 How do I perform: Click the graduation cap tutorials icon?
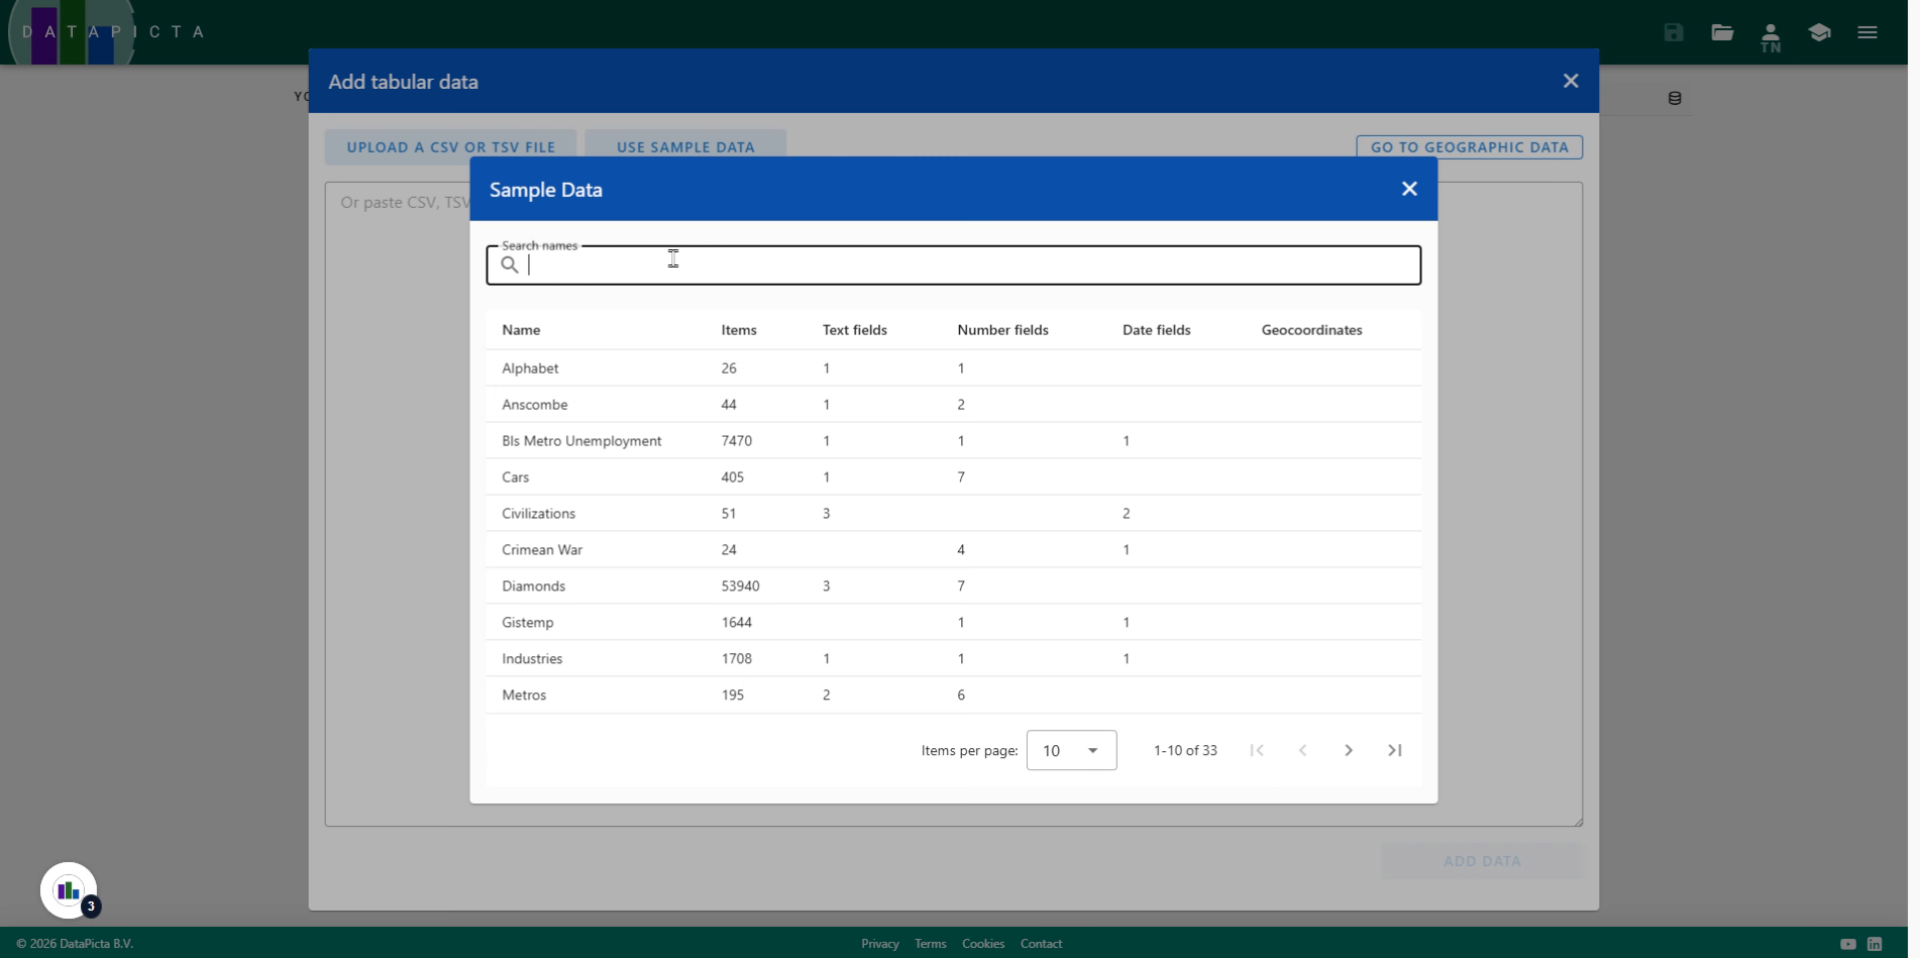coord(1819,32)
